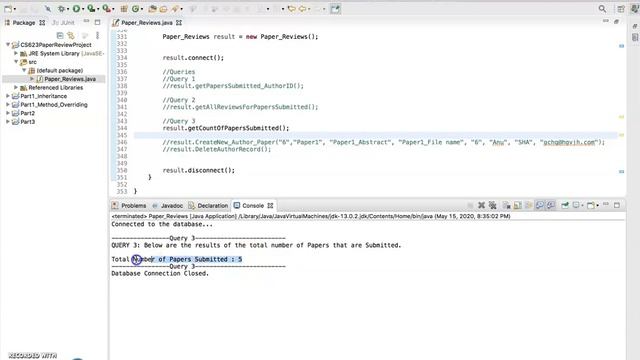This screenshot has height=360, width=640.
Task: Toggle Word Wrap in Console toolbar
Action: point(529,205)
